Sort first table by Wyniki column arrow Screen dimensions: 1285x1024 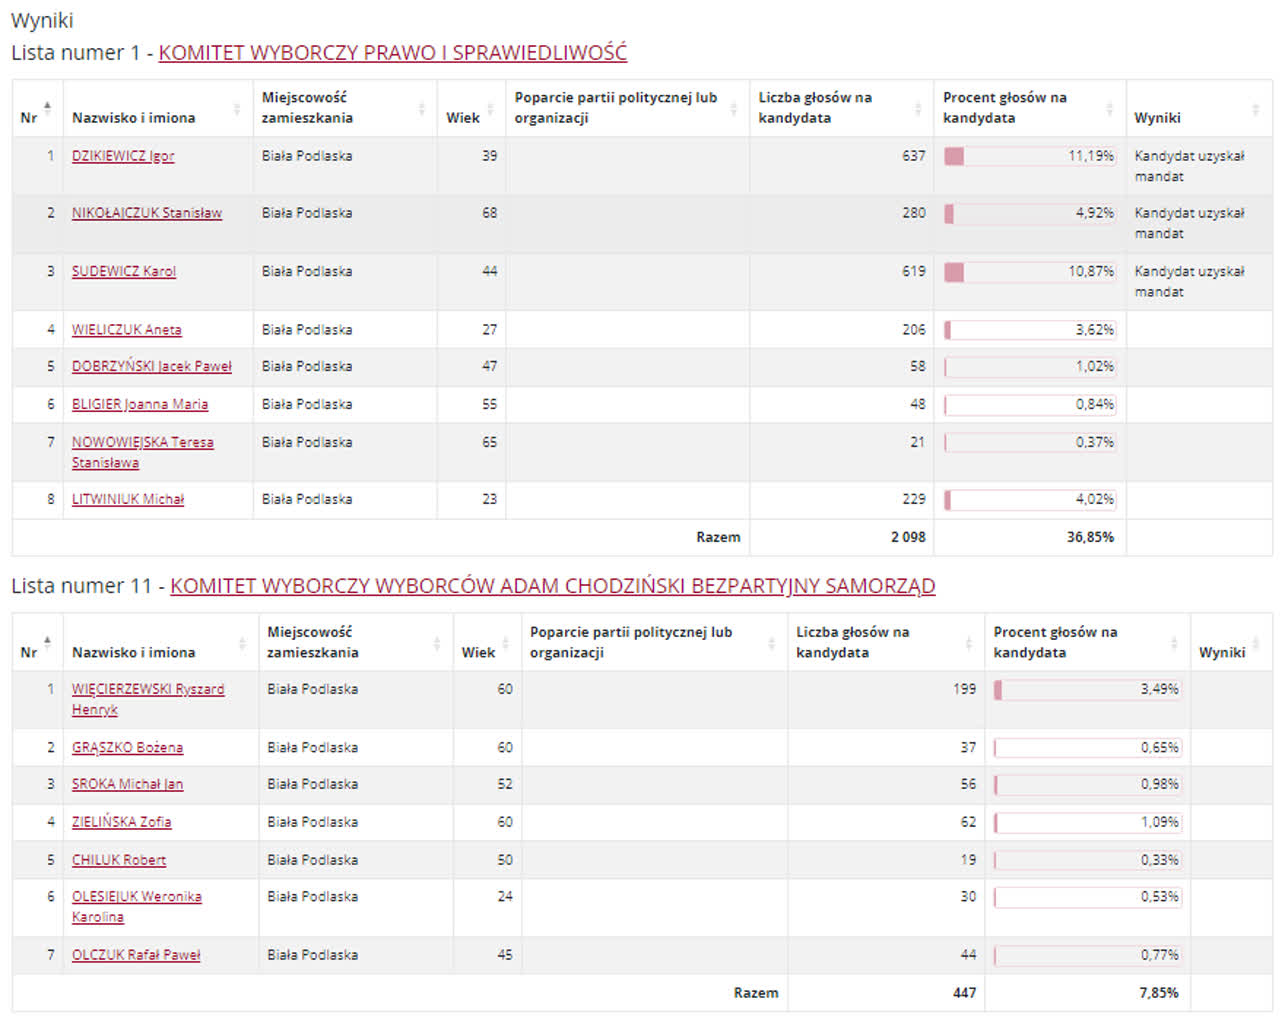point(1256,108)
